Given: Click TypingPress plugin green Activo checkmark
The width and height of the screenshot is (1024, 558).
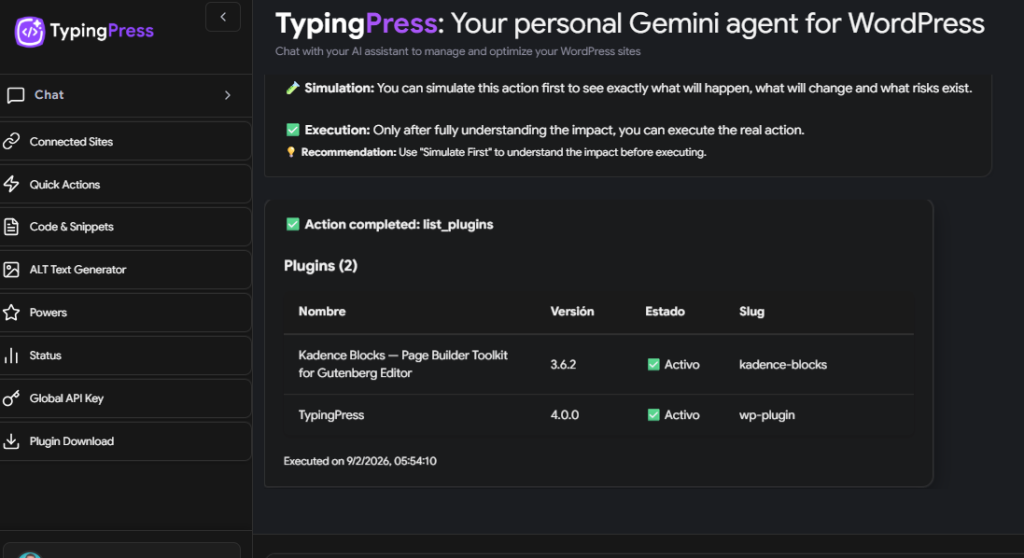Looking at the screenshot, I should [x=654, y=415].
